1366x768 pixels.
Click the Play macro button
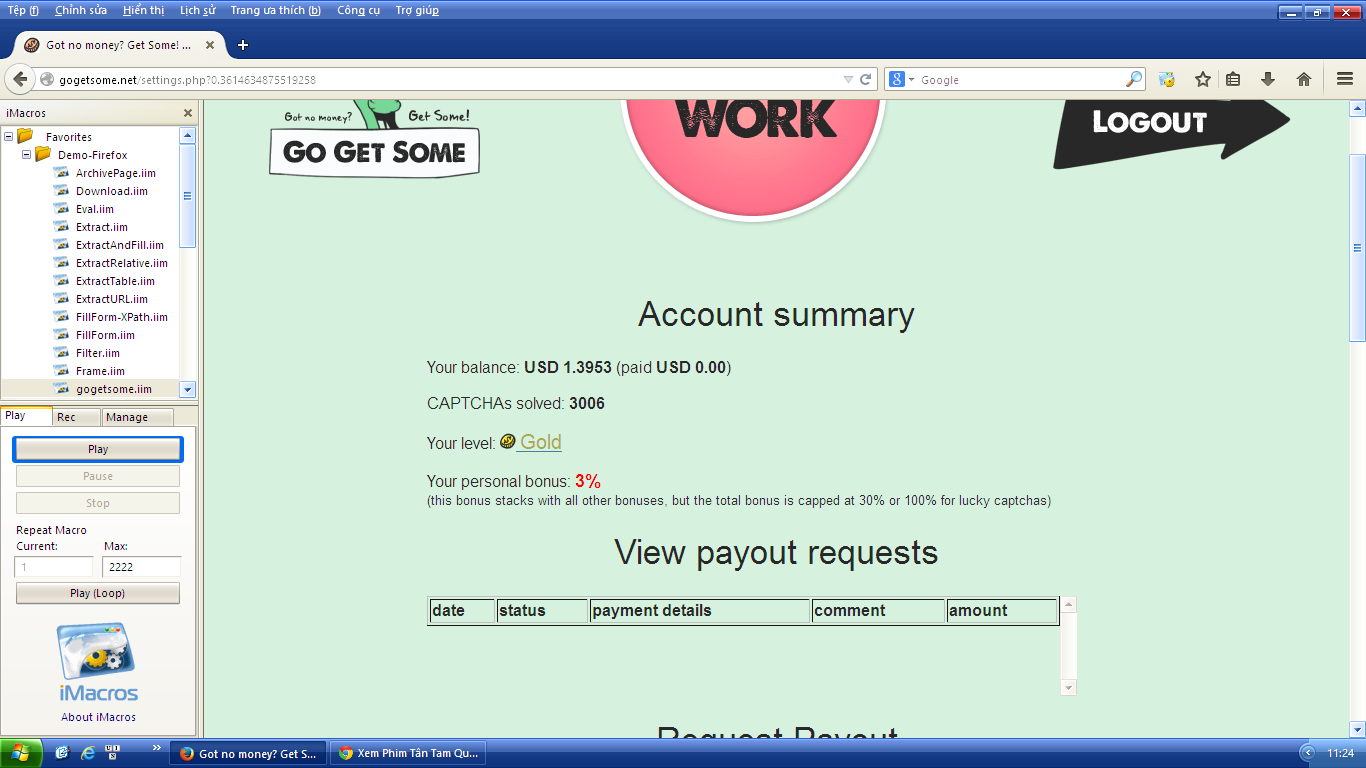pos(98,449)
